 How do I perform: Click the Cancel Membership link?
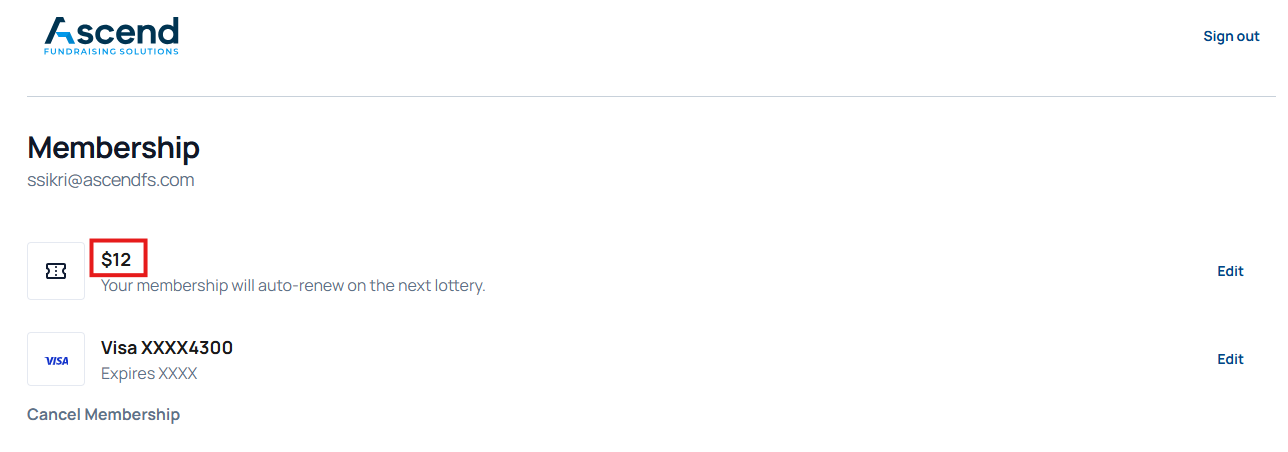click(103, 414)
